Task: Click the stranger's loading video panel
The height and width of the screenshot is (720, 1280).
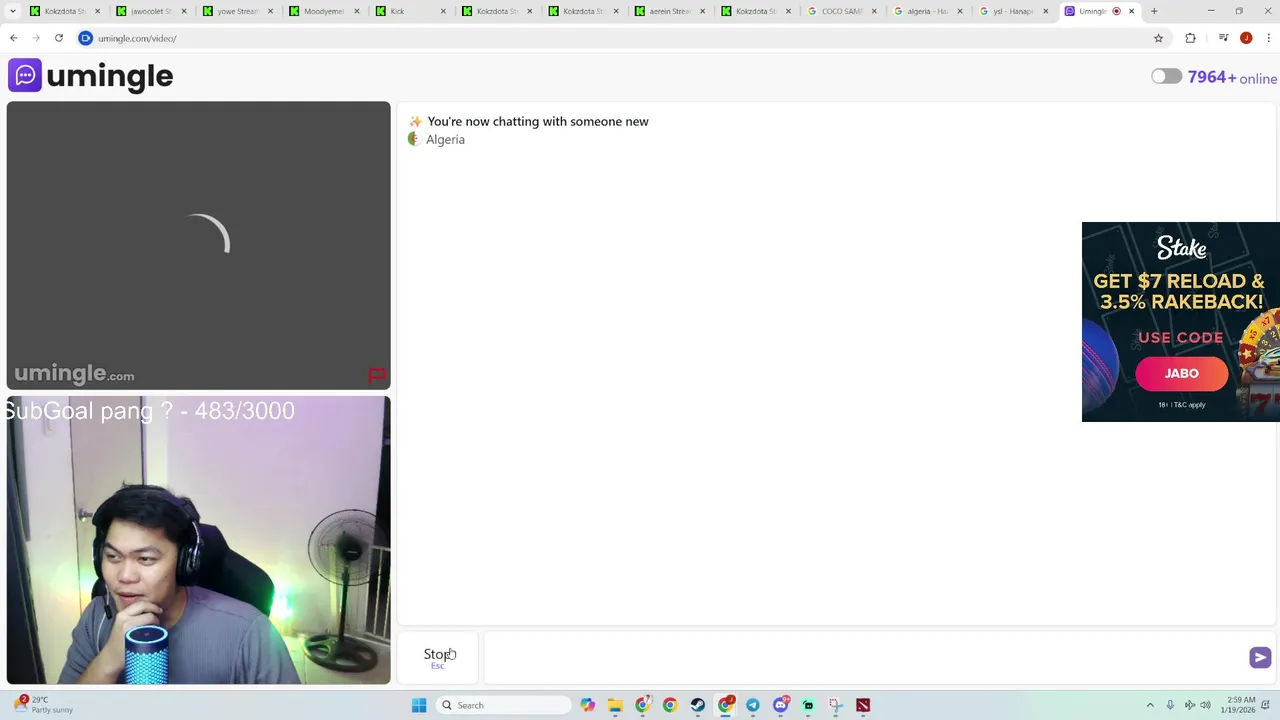Action: coord(198,245)
